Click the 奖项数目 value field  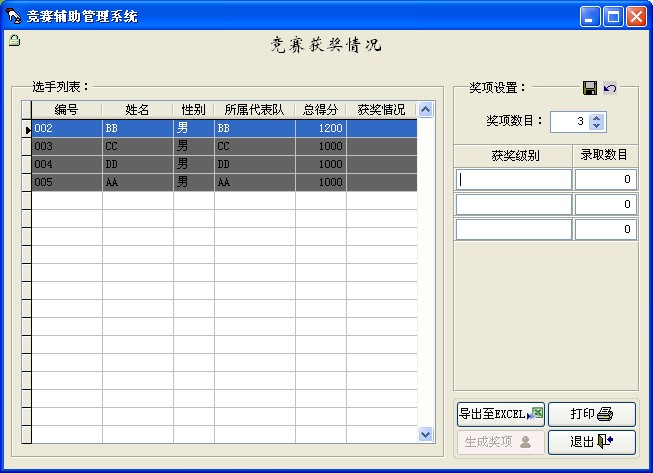coord(570,122)
